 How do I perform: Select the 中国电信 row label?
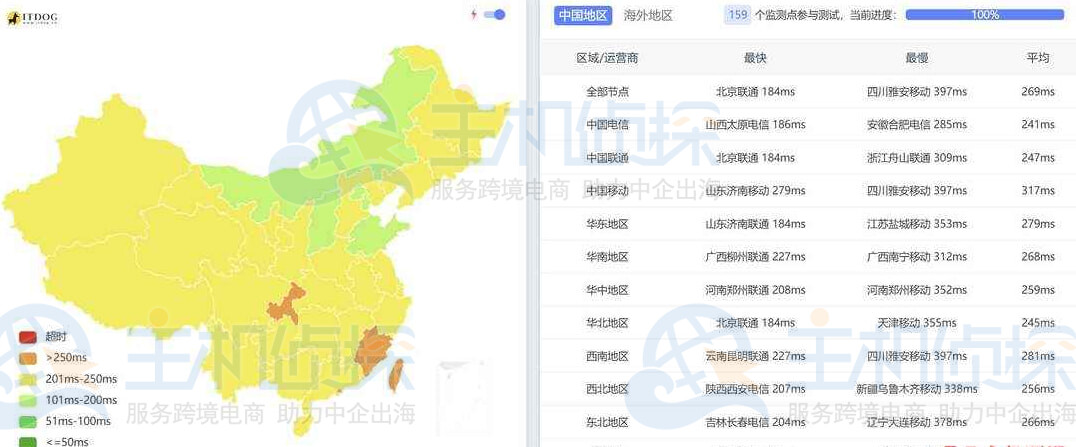pos(607,124)
